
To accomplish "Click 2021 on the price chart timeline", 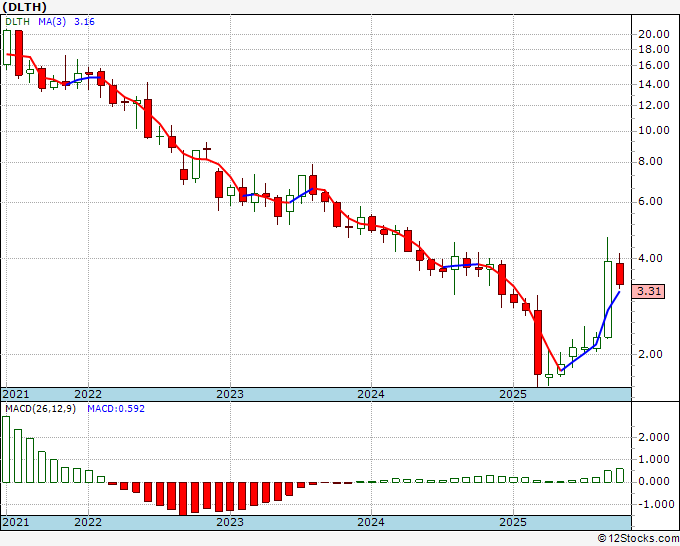I will point(16,394).
